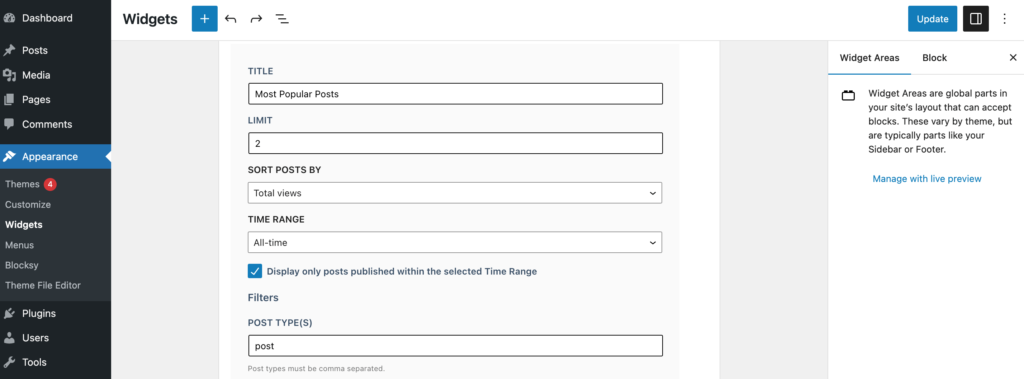Open the three-dot options menu

click(1005, 19)
